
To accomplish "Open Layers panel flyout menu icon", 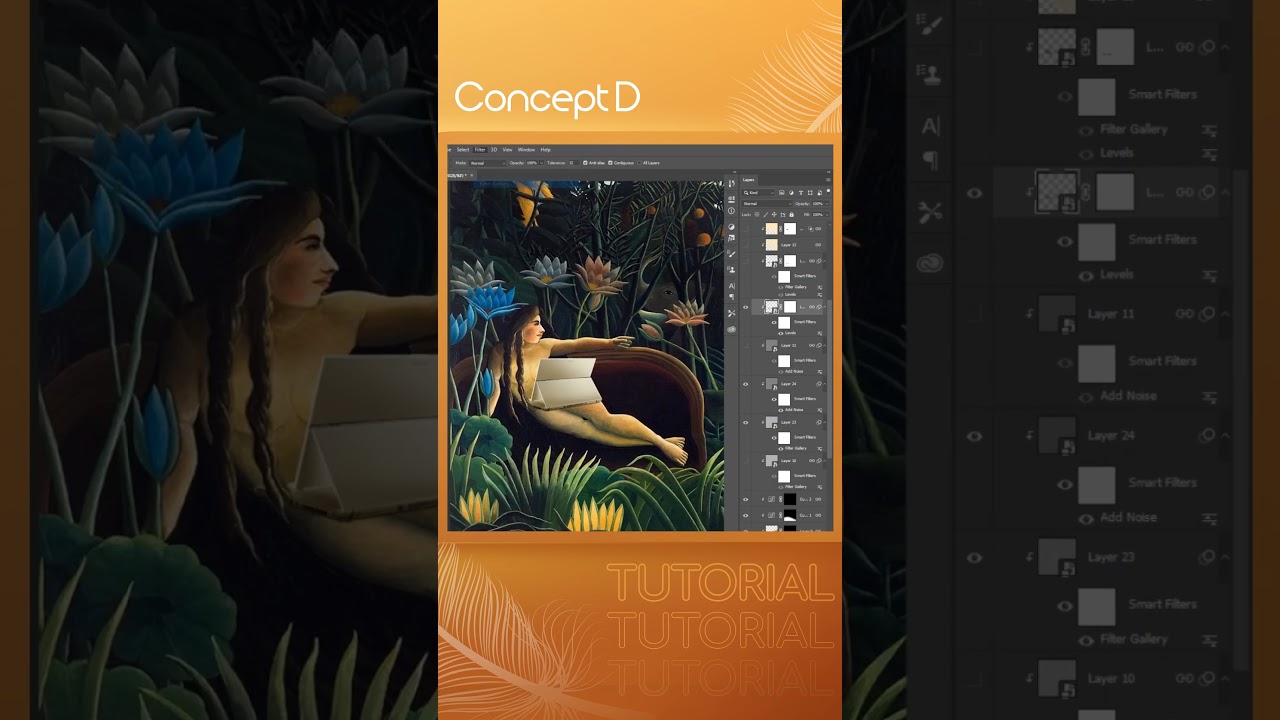I will [x=828, y=180].
